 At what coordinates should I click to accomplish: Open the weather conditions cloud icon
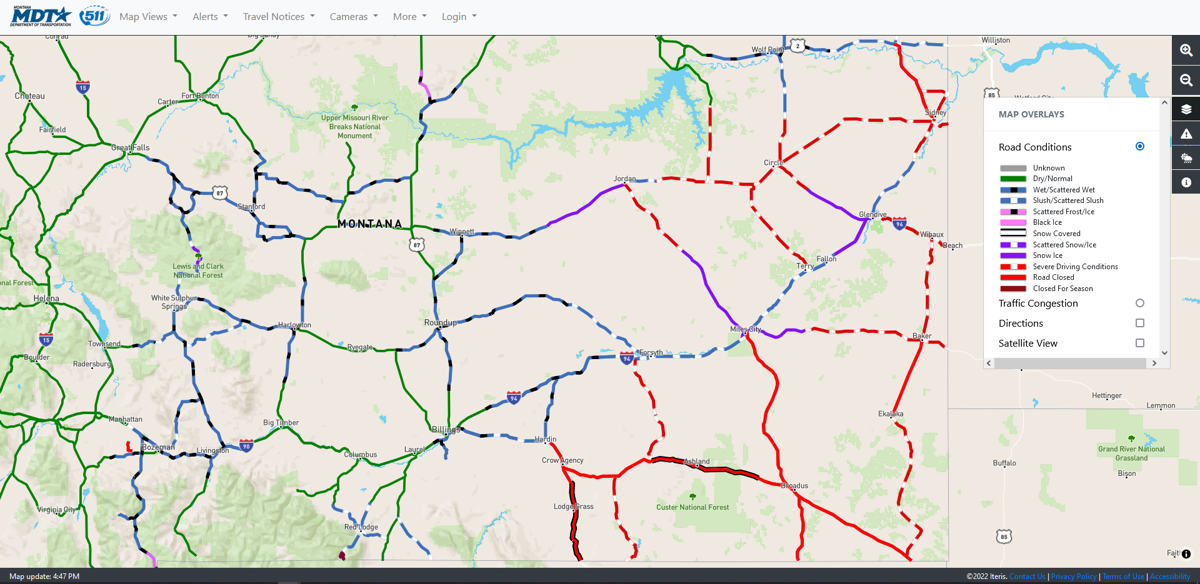[1186, 157]
